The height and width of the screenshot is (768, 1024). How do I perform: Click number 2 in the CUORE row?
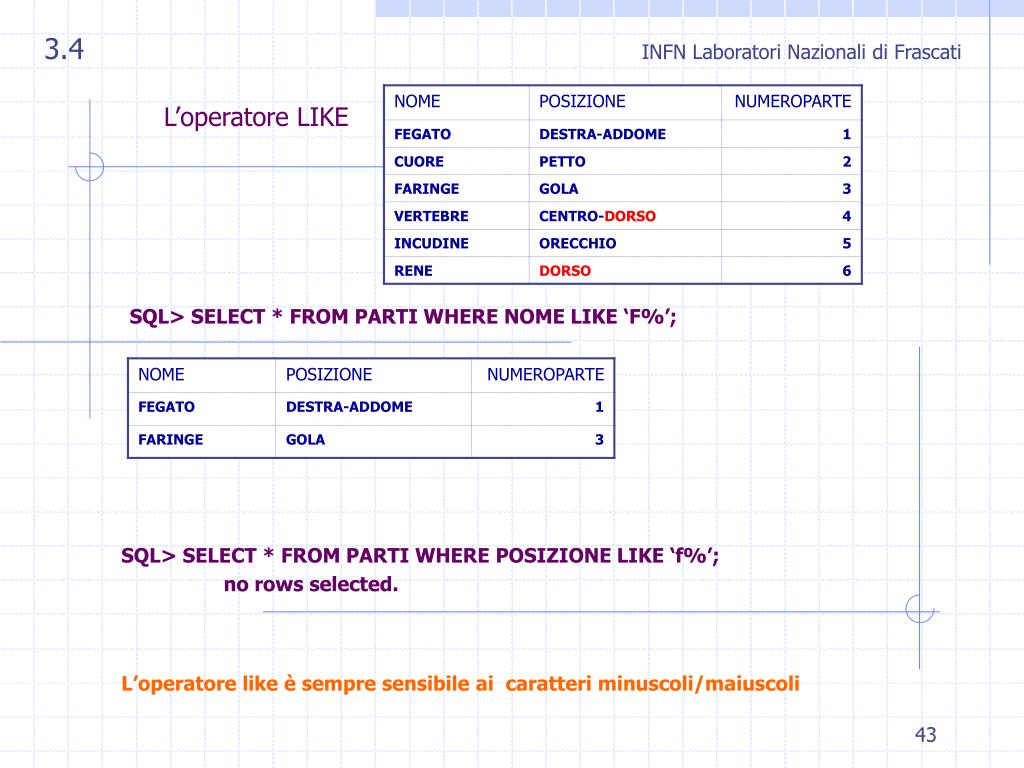point(846,161)
